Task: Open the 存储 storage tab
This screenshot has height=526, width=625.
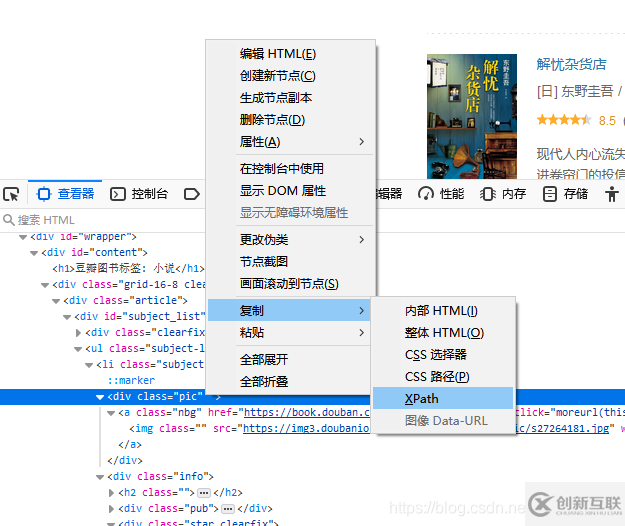Action: (x=565, y=194)
